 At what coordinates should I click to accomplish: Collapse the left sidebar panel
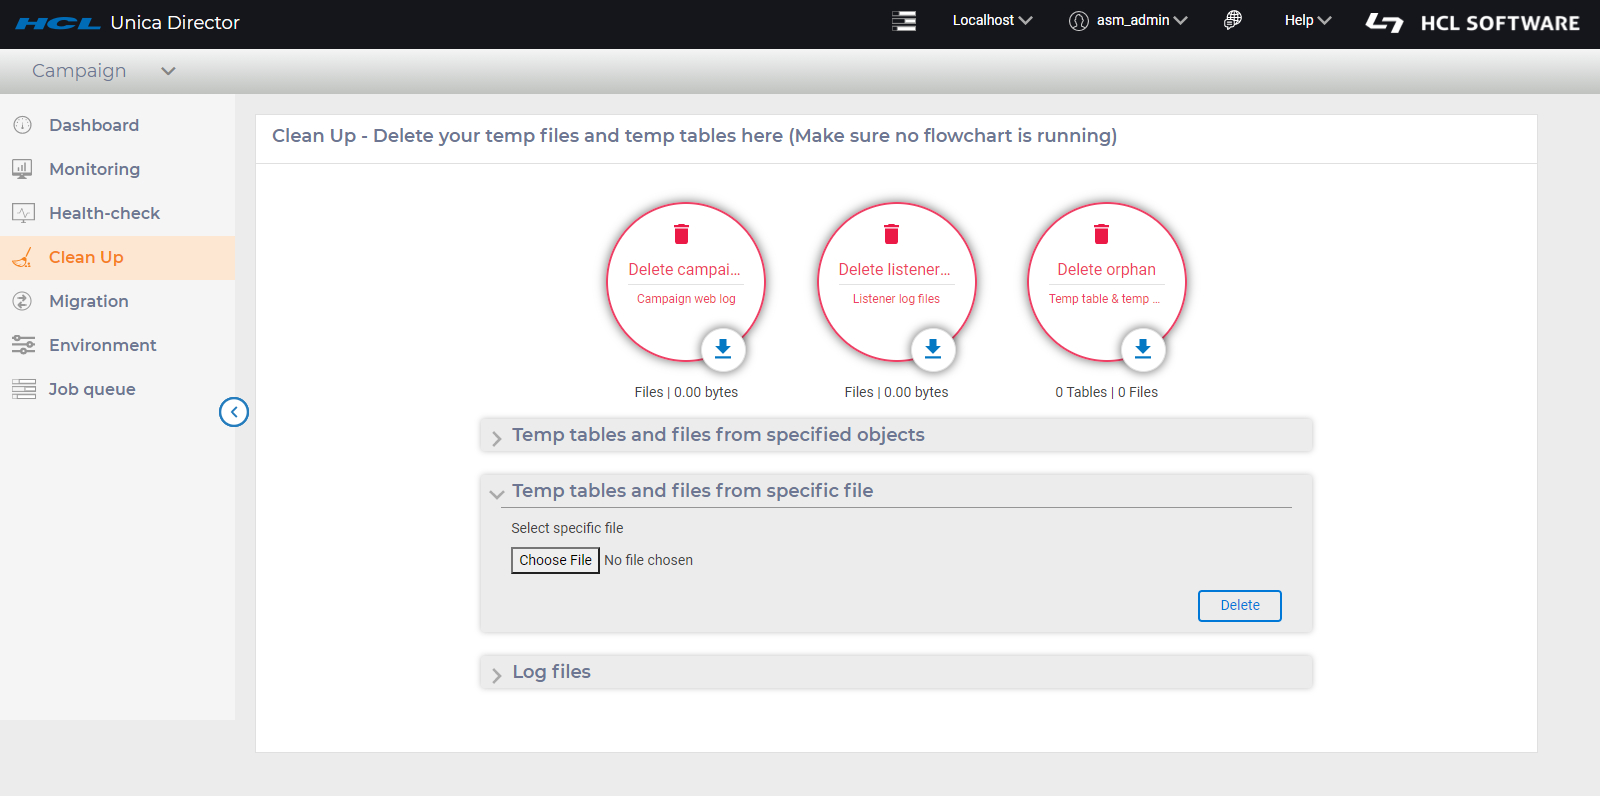coord(234,412)
